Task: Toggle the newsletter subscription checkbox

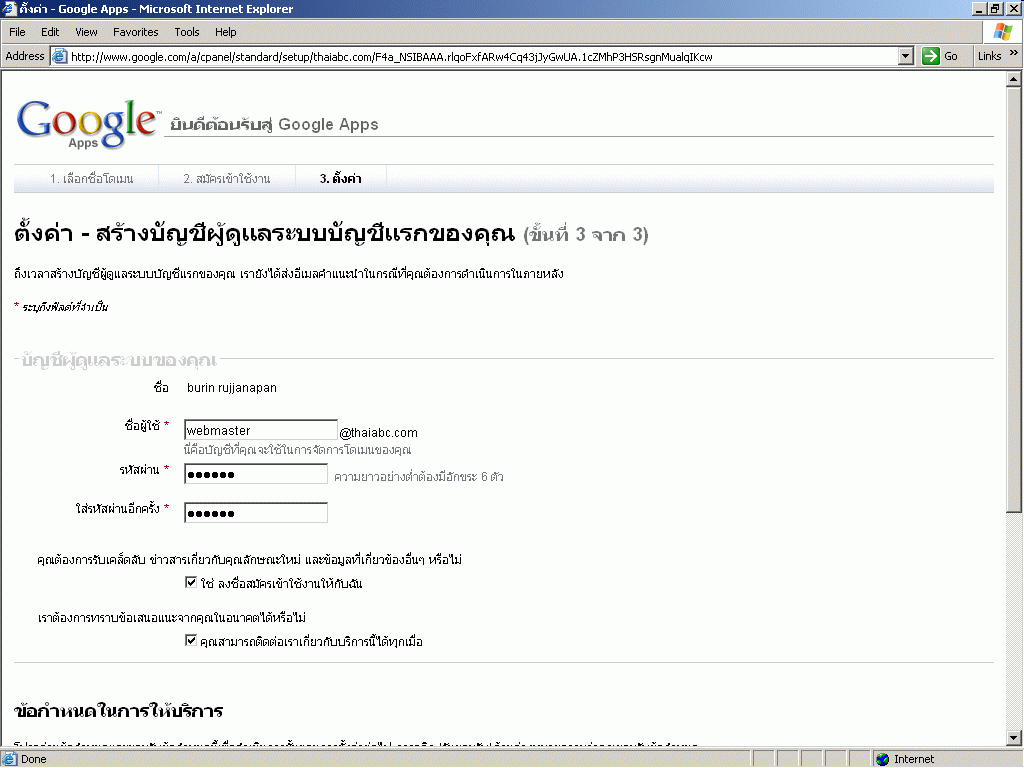Action: (191, 582)
